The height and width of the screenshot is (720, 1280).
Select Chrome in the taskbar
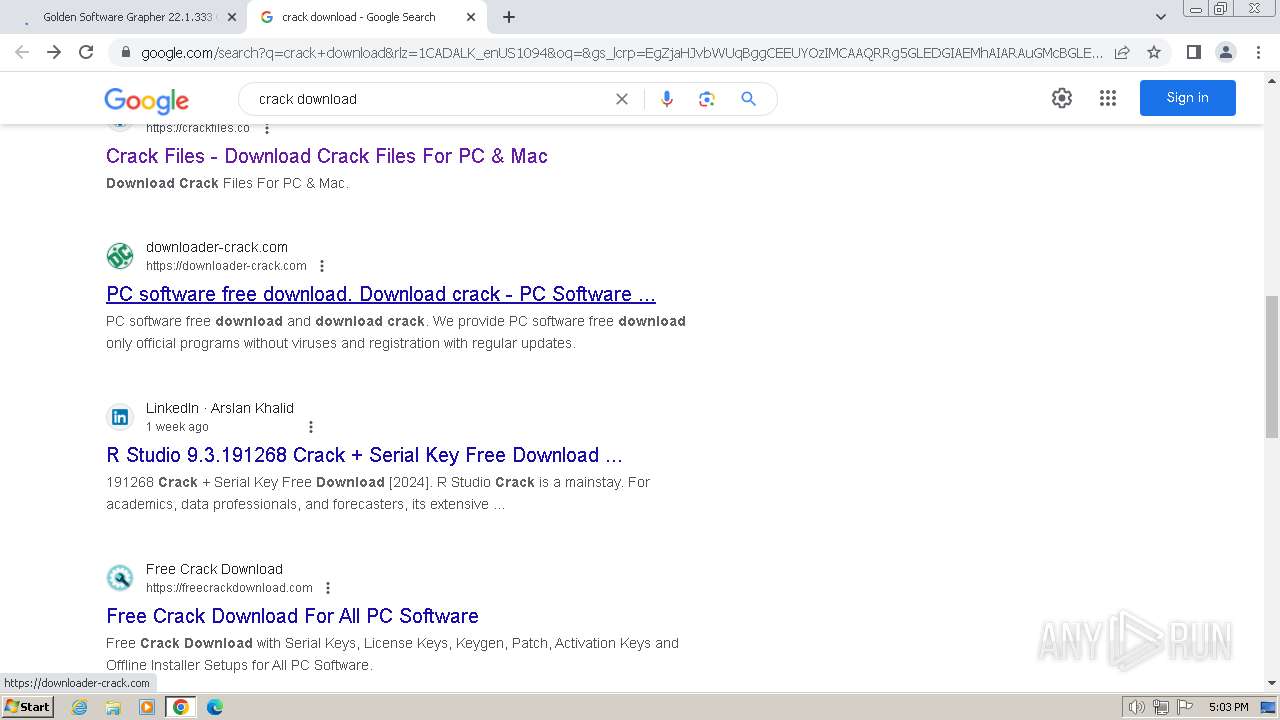click(x=180, y=707)
